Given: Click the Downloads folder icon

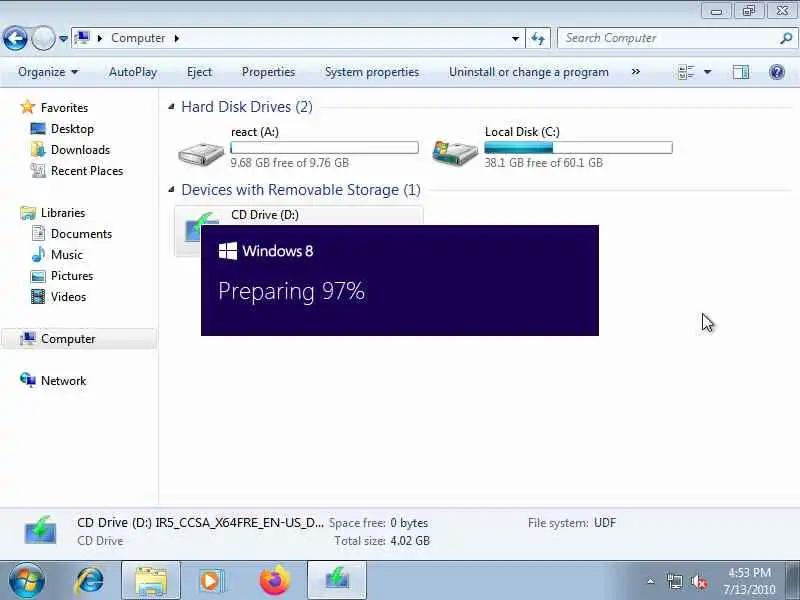Looking at the screenshot, I should point(38,149).
